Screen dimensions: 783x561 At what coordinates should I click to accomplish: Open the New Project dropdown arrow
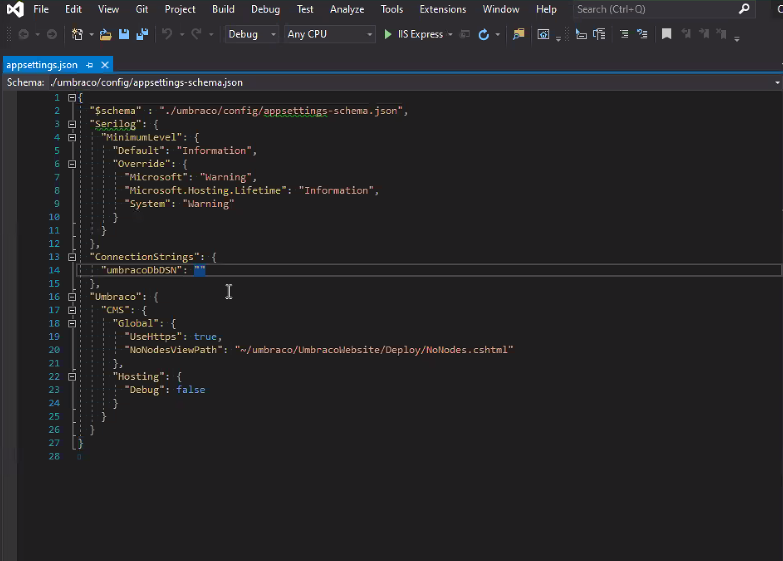pyautogui.click(x=91, y=34)
